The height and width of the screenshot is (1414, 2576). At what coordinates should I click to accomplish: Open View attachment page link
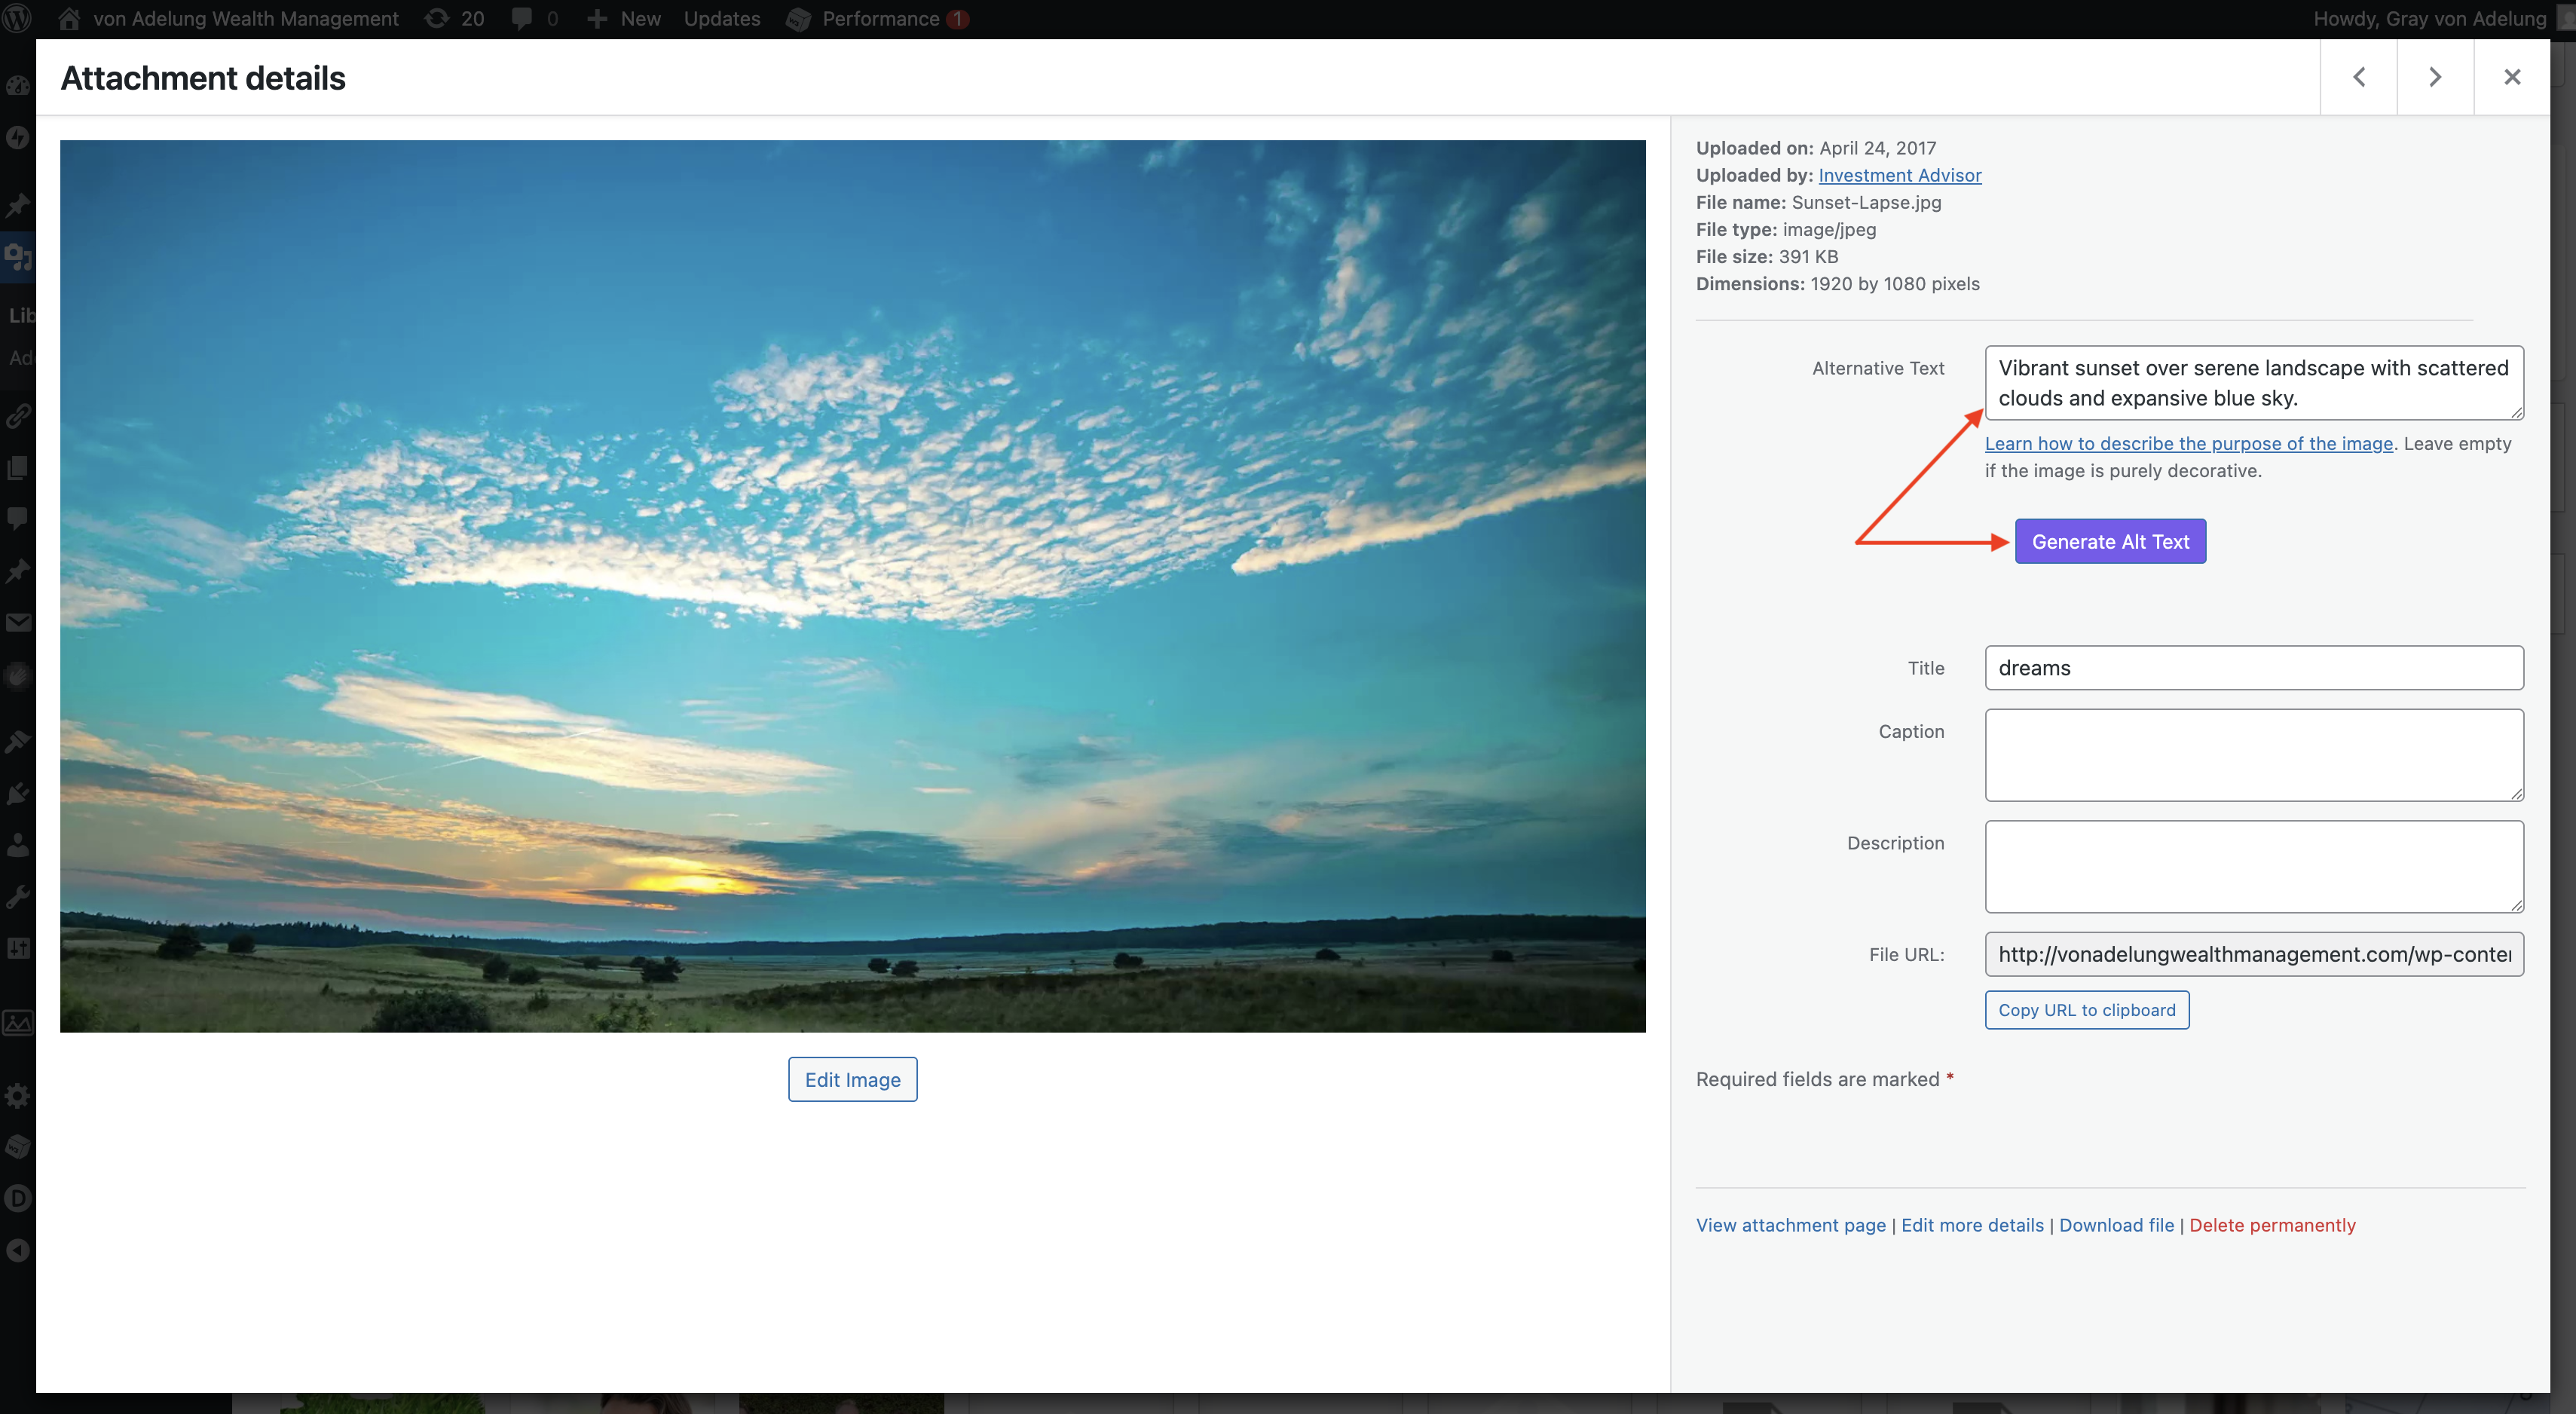coord(1790,1225)
